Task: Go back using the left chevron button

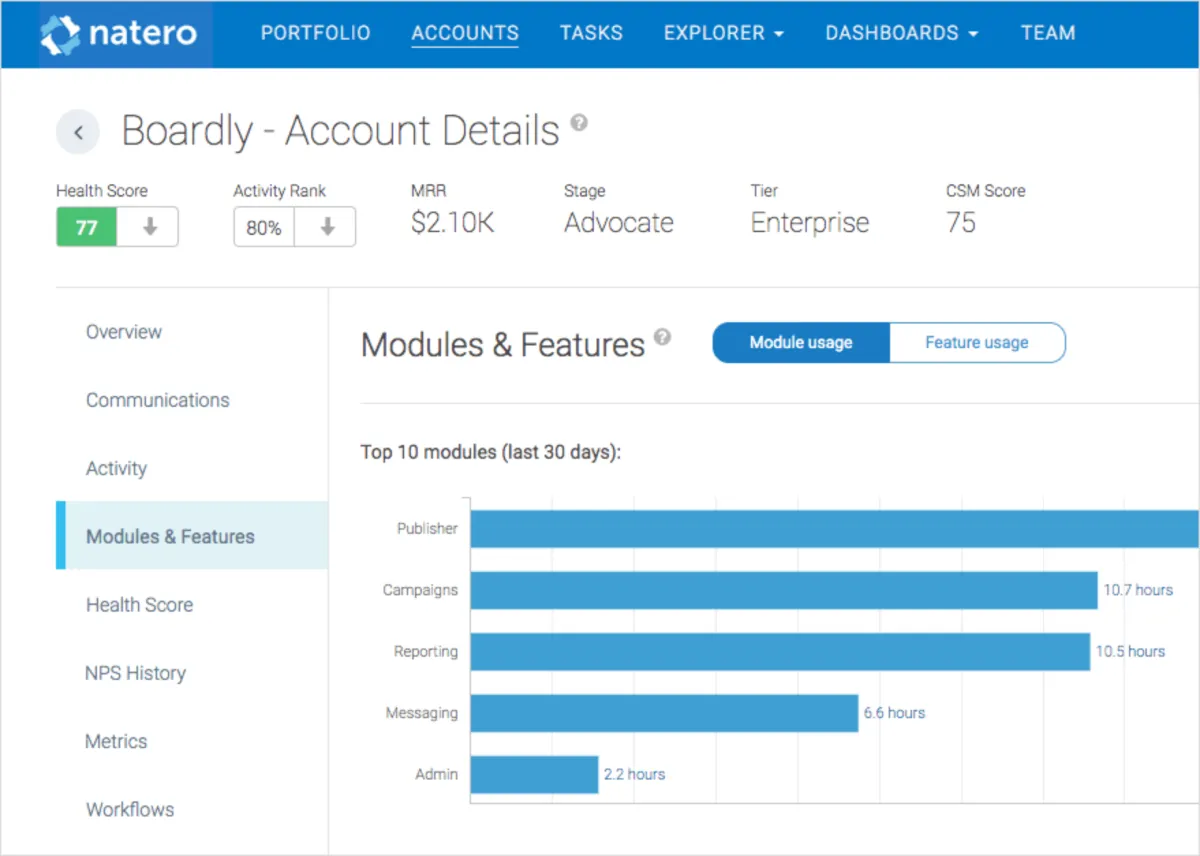Action: (x=78, y=133)
